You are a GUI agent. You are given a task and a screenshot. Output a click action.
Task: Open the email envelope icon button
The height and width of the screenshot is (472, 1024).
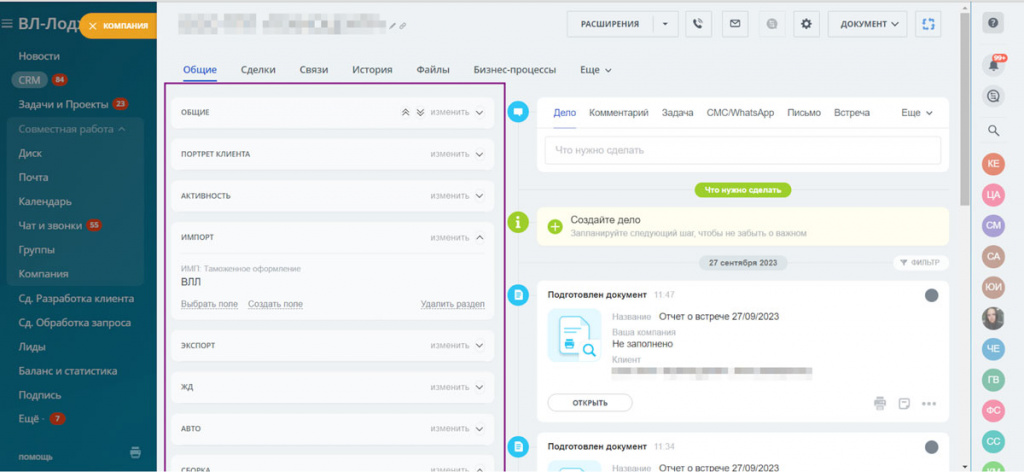[x=734, y=24]
